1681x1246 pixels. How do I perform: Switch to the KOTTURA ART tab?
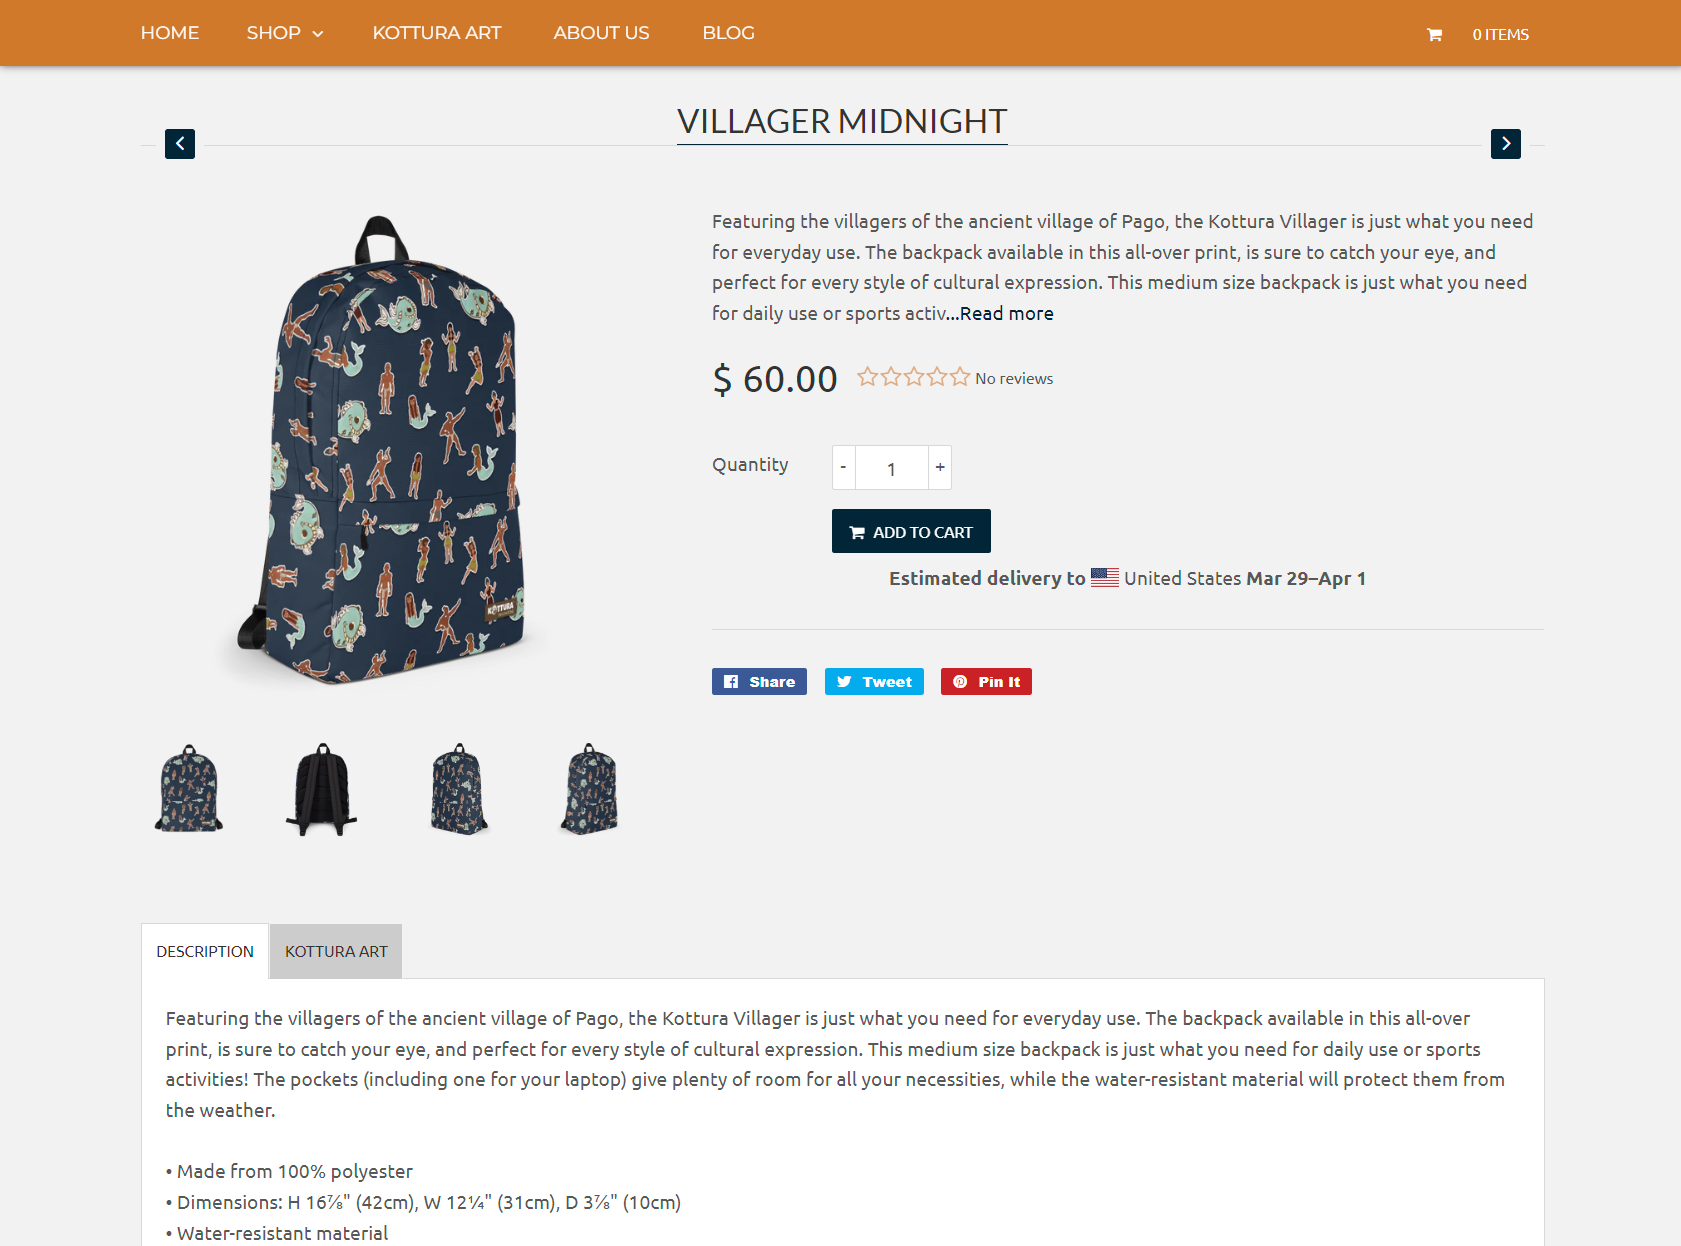pyautogui.click(x=336, y=951)
